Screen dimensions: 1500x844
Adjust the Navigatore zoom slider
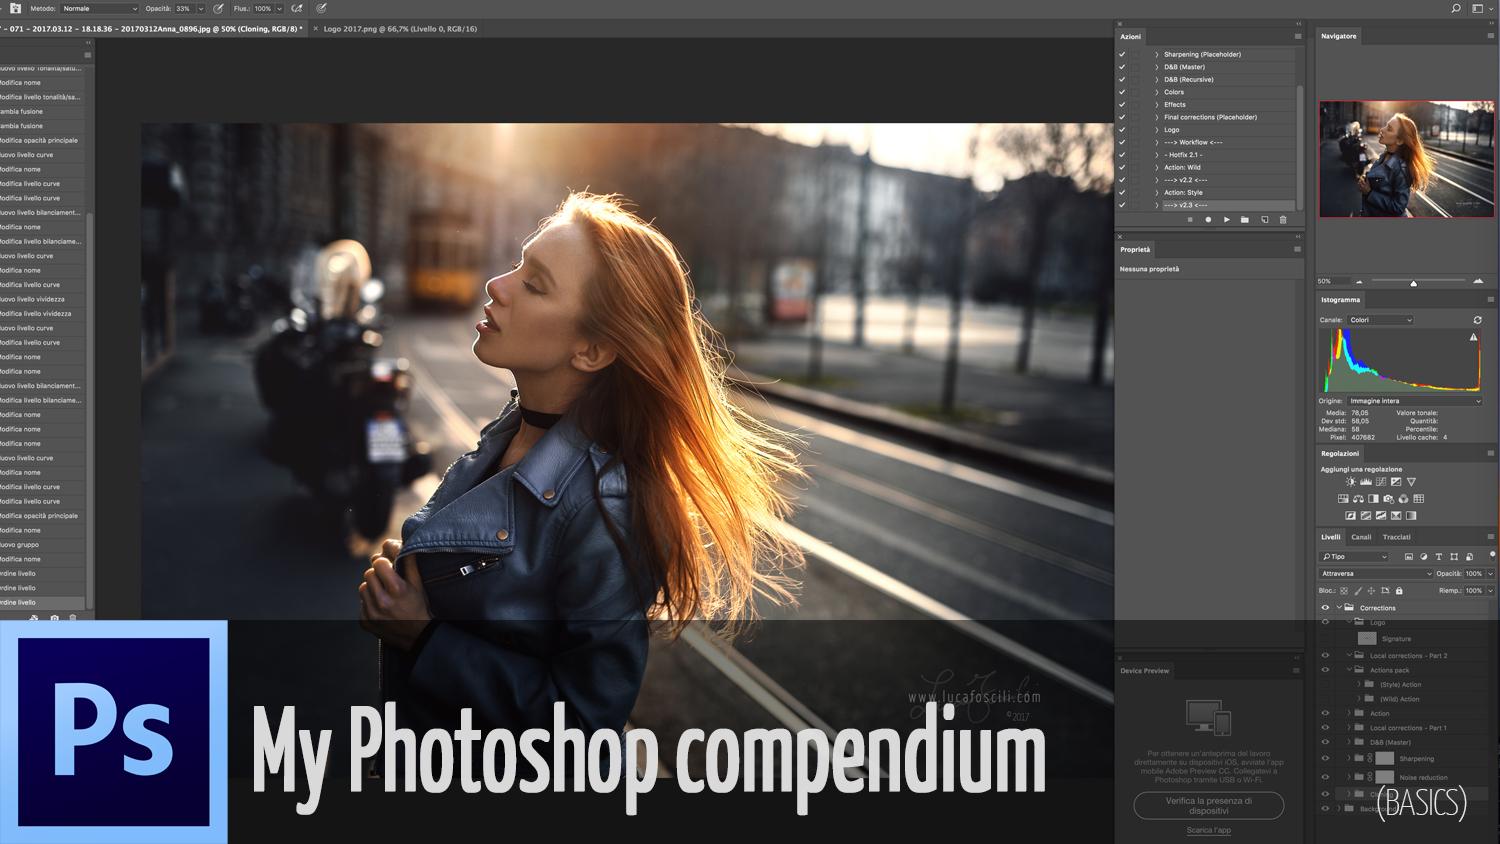pos(1413,282)
